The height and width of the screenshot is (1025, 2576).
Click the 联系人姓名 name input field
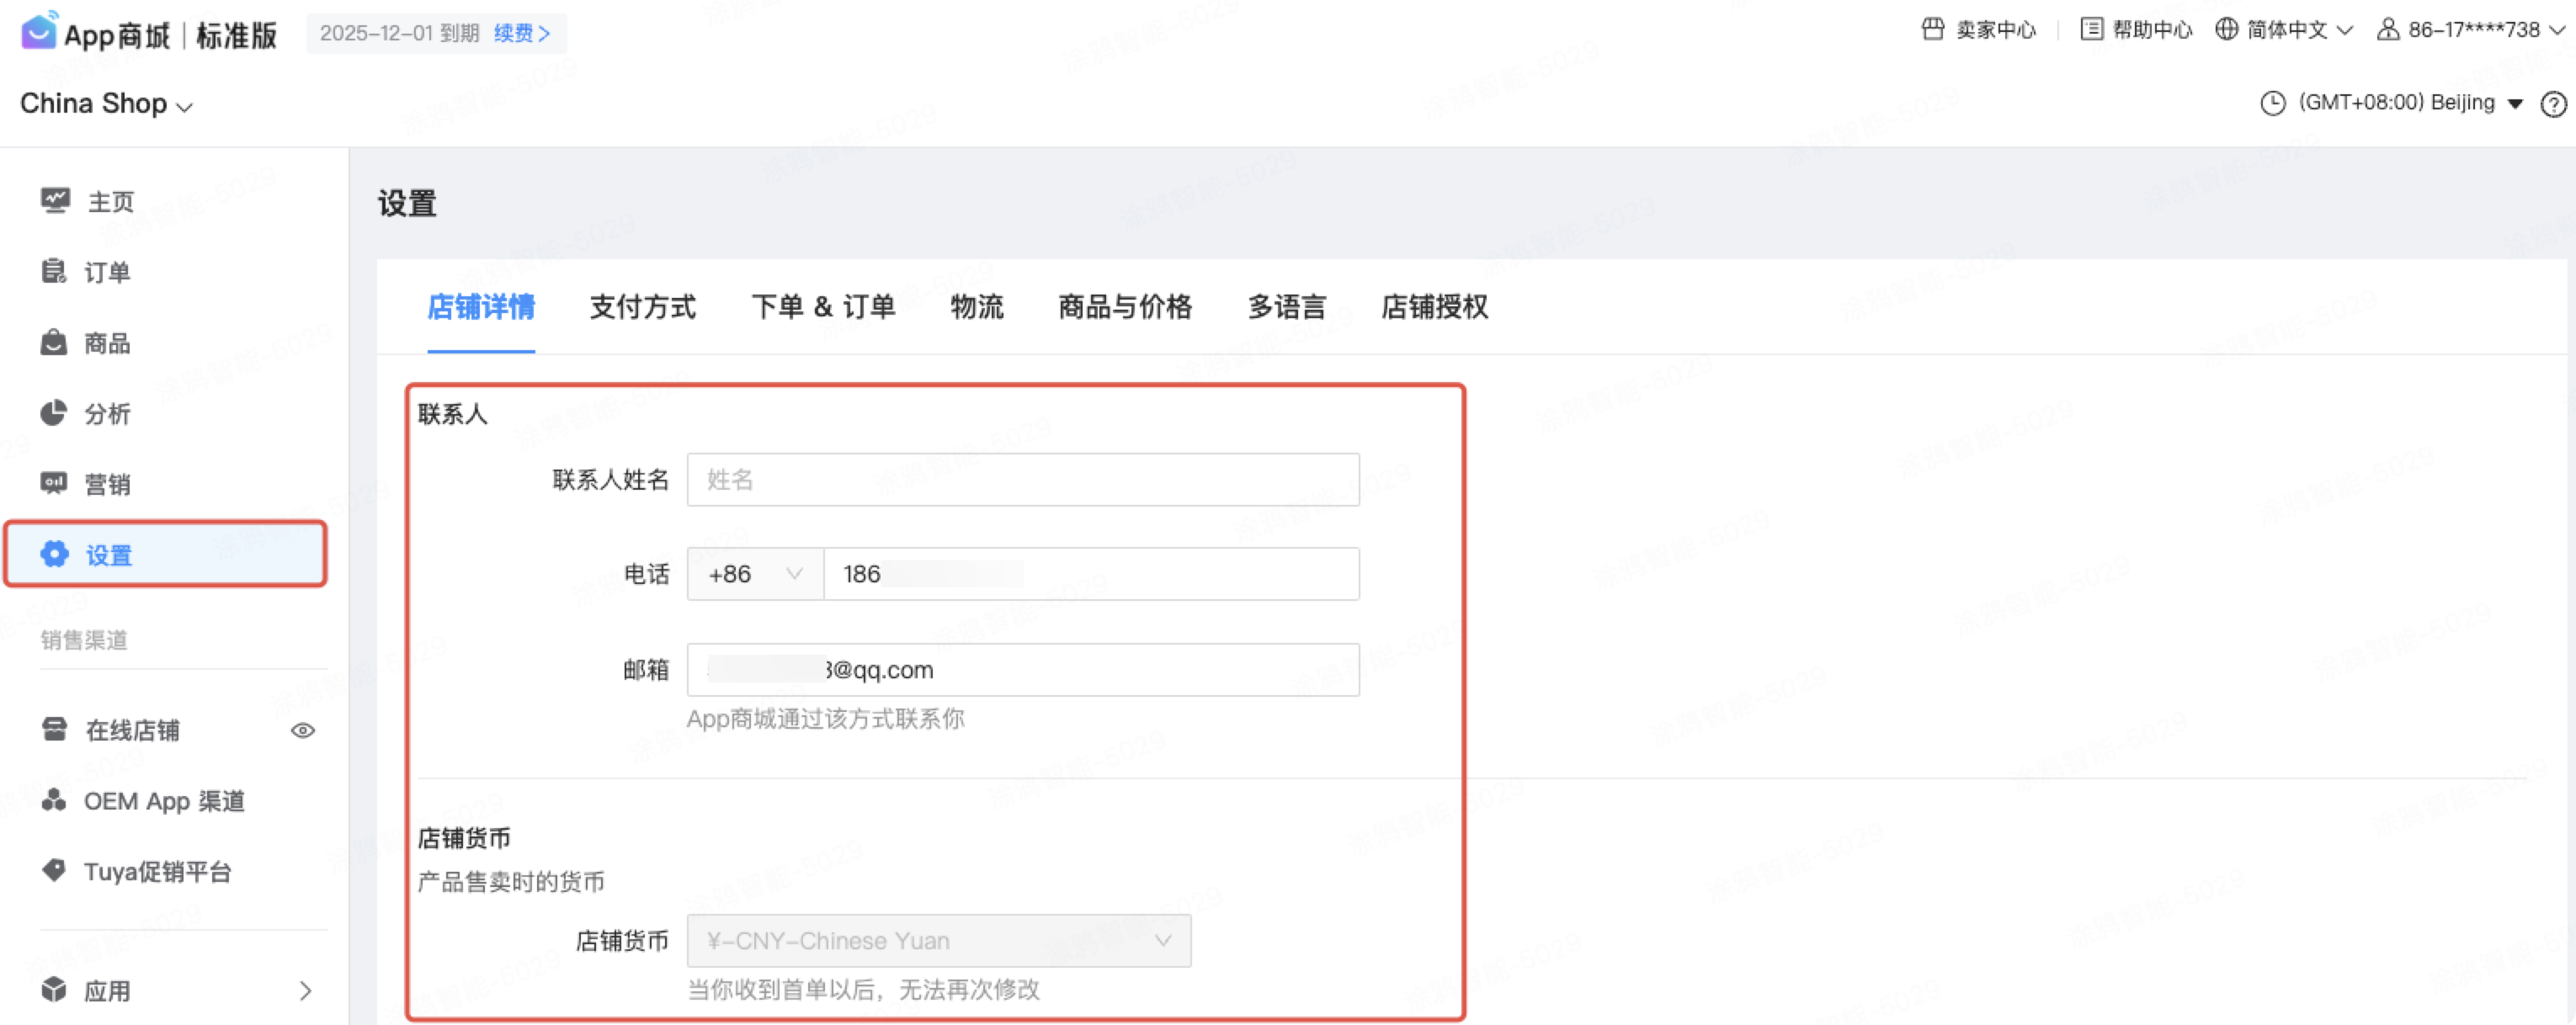pyautogui.click(x=1023, y=480)
